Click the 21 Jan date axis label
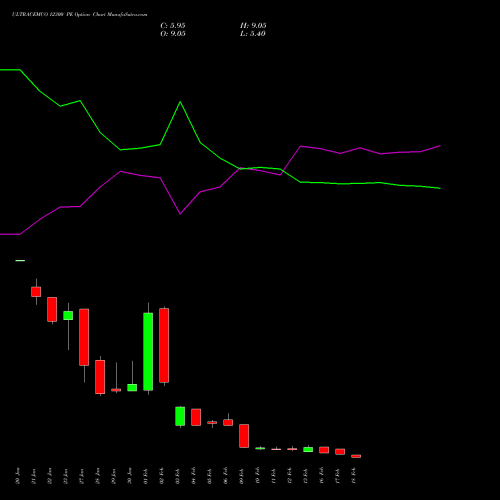500x500 pixels. tap(34, 476)
